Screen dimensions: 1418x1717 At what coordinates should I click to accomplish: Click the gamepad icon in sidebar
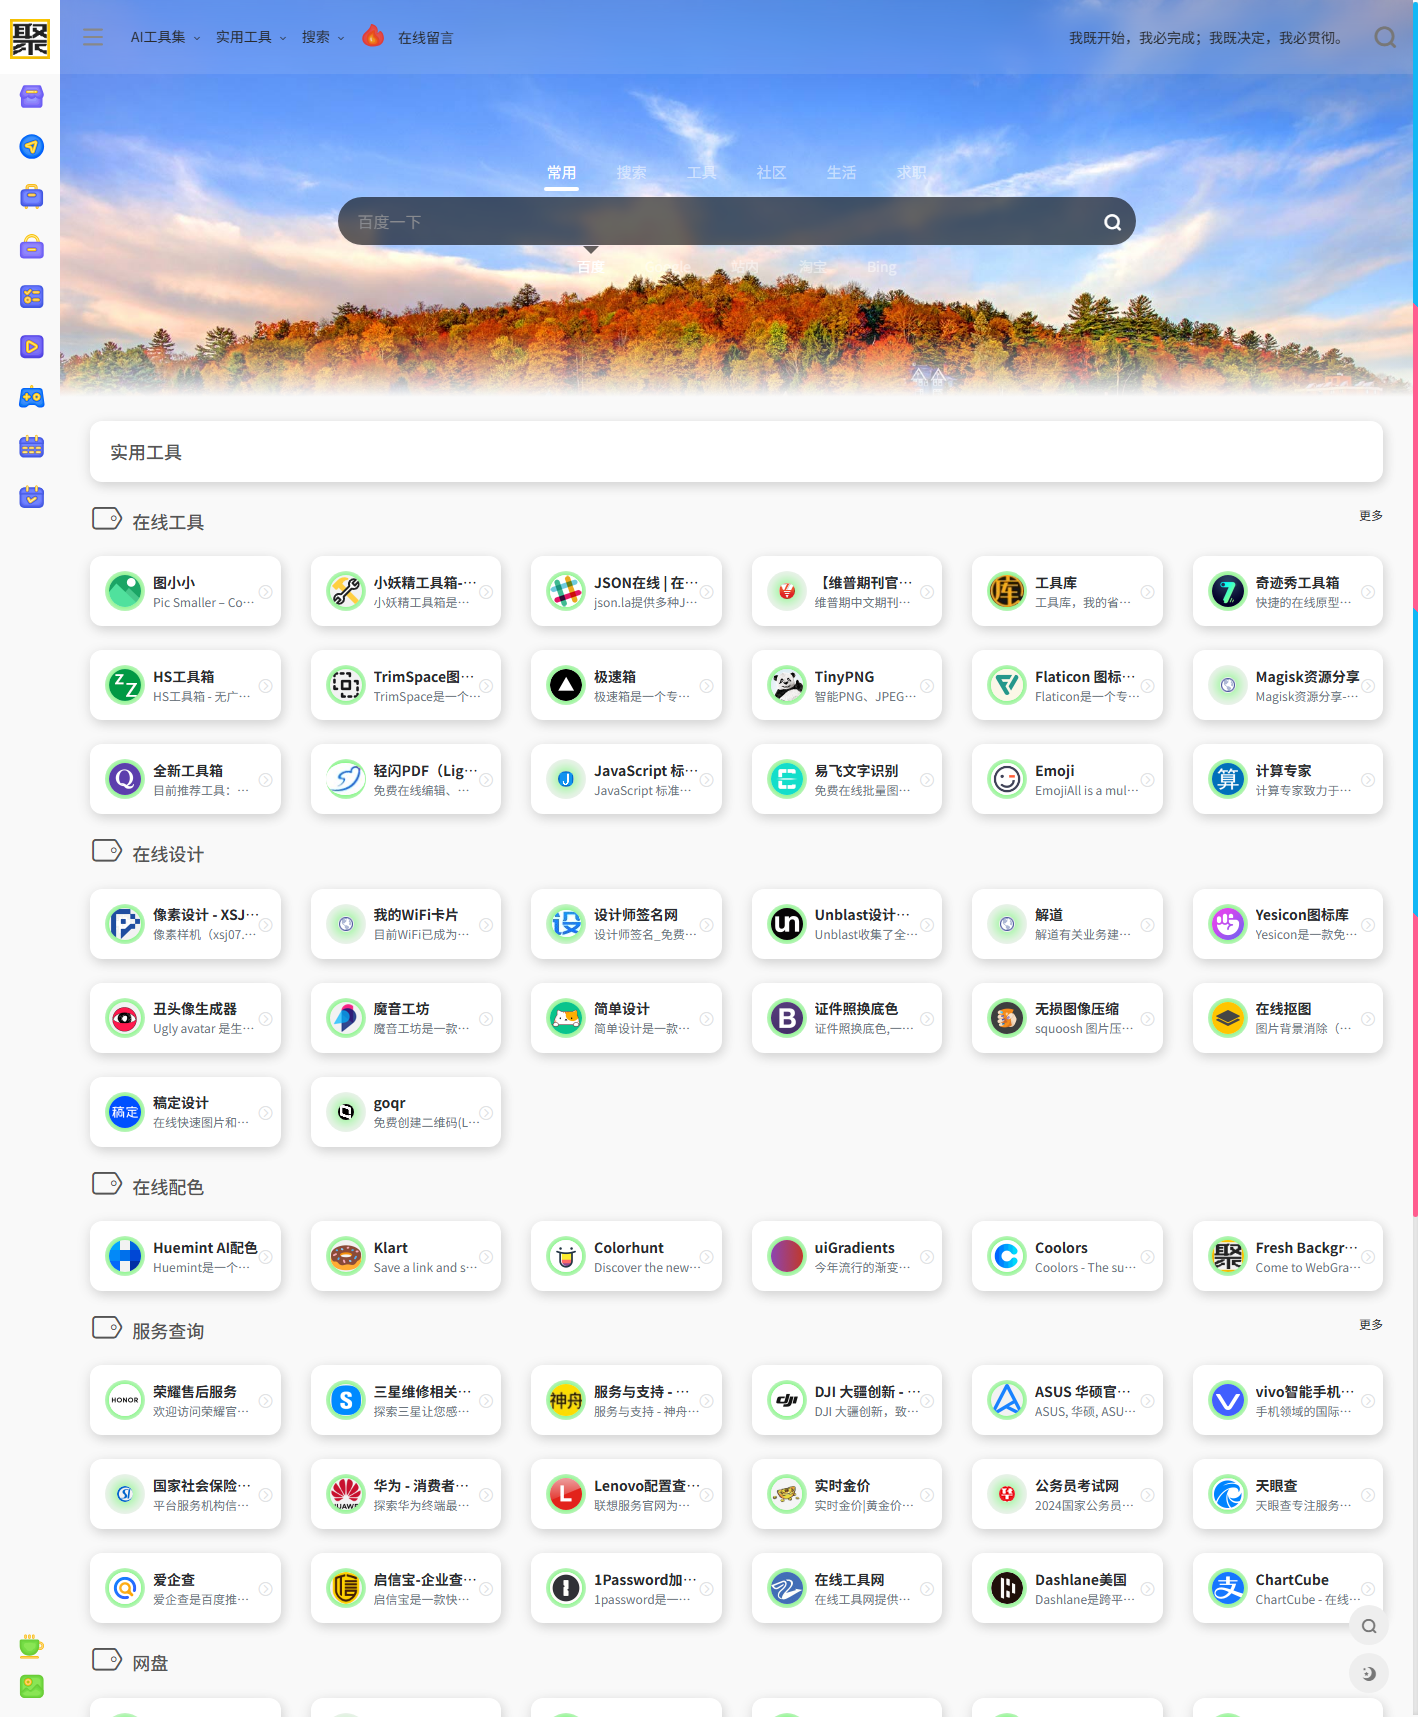click(32, 397)
